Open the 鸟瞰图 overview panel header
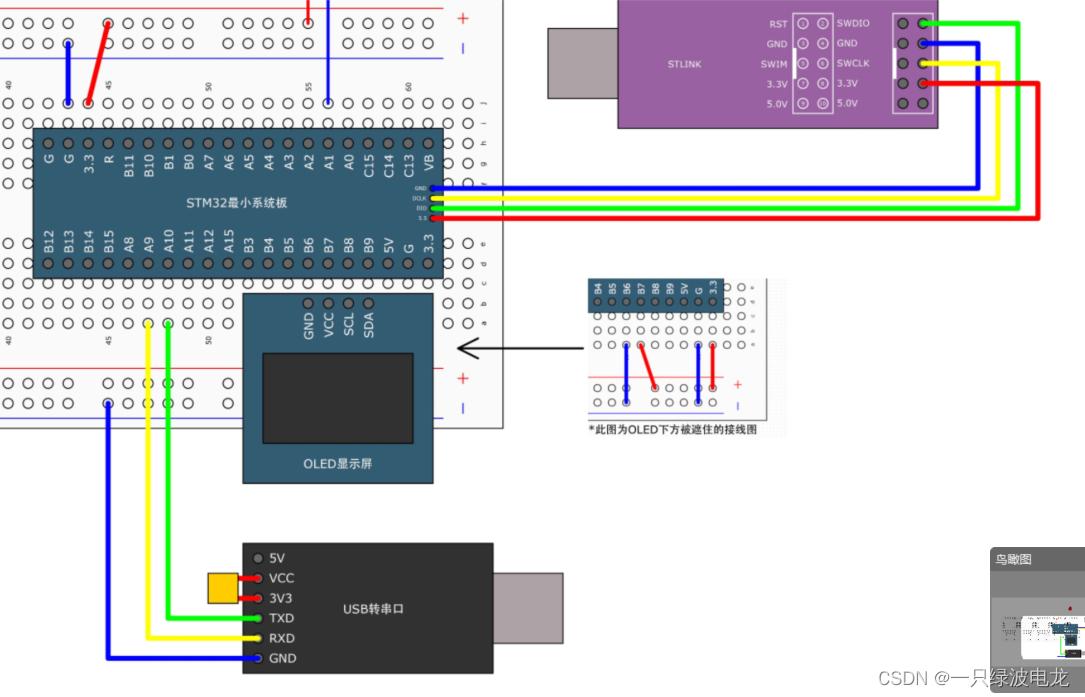This screenshot has height=697, width=1085. (x=1012, y=559)
